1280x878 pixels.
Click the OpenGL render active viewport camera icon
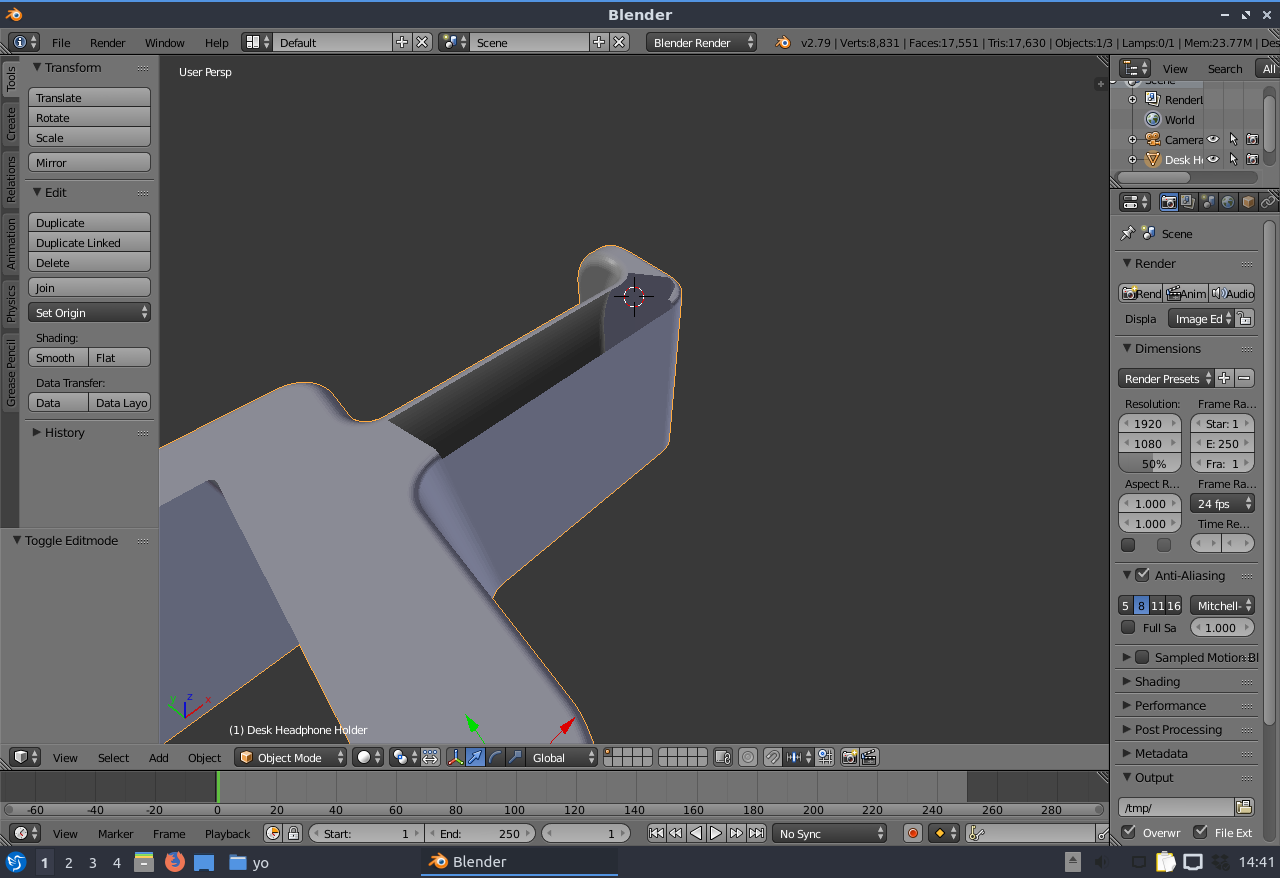point(849,758)
